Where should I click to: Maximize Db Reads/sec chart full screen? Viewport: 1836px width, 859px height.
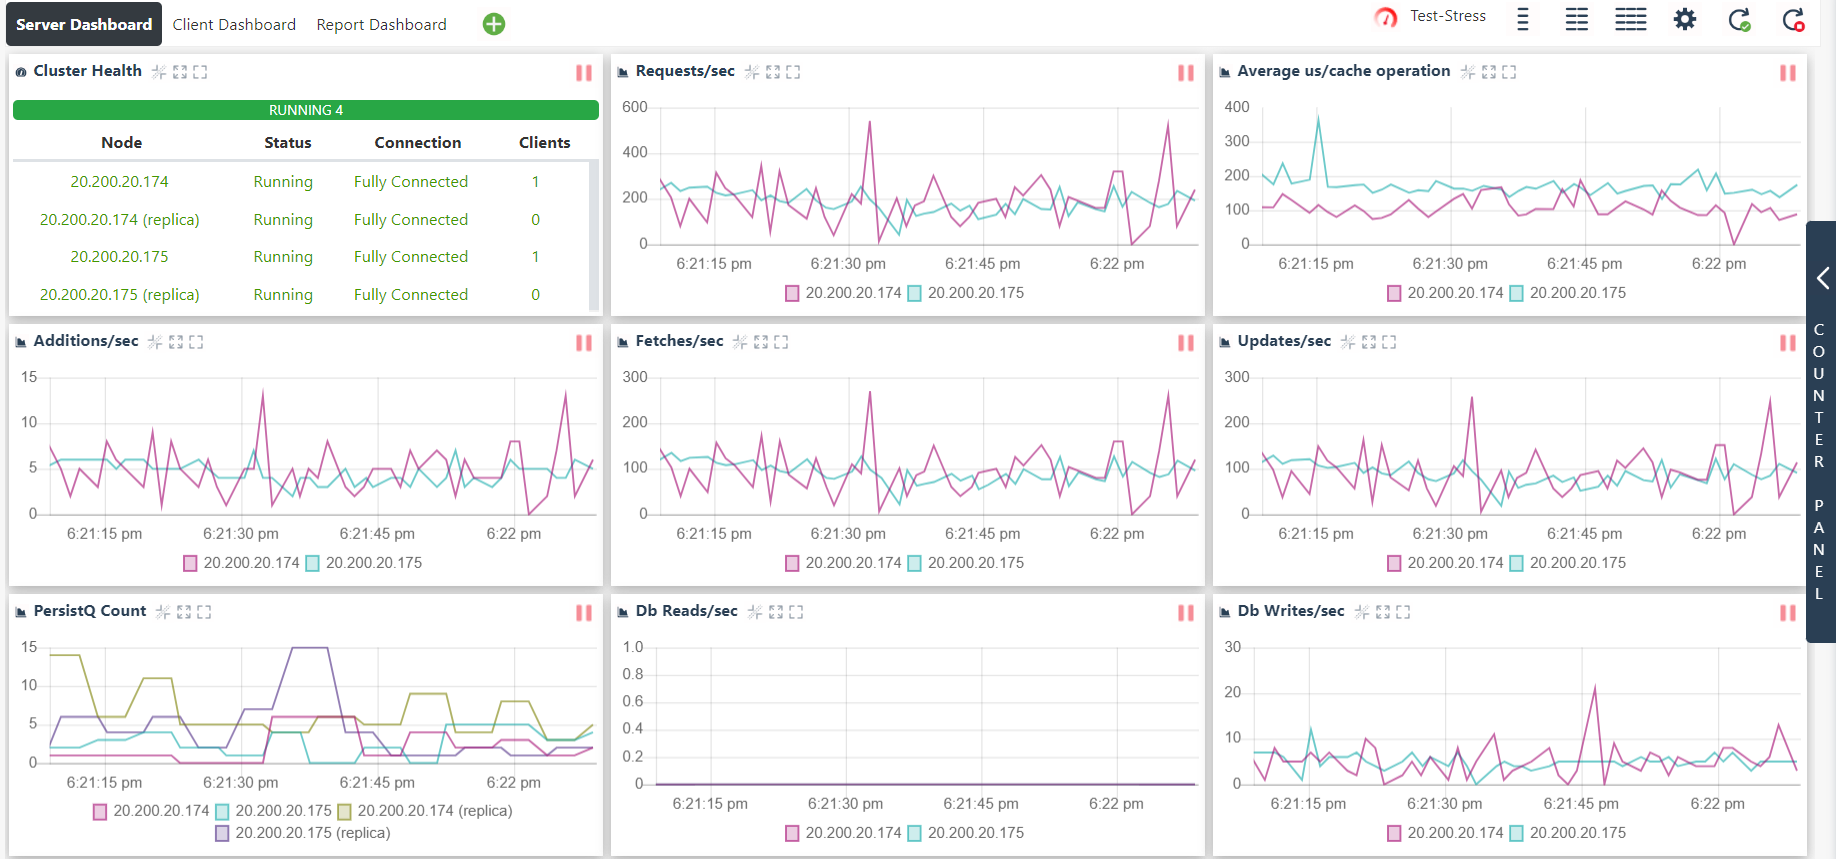(x=796, y=612)
